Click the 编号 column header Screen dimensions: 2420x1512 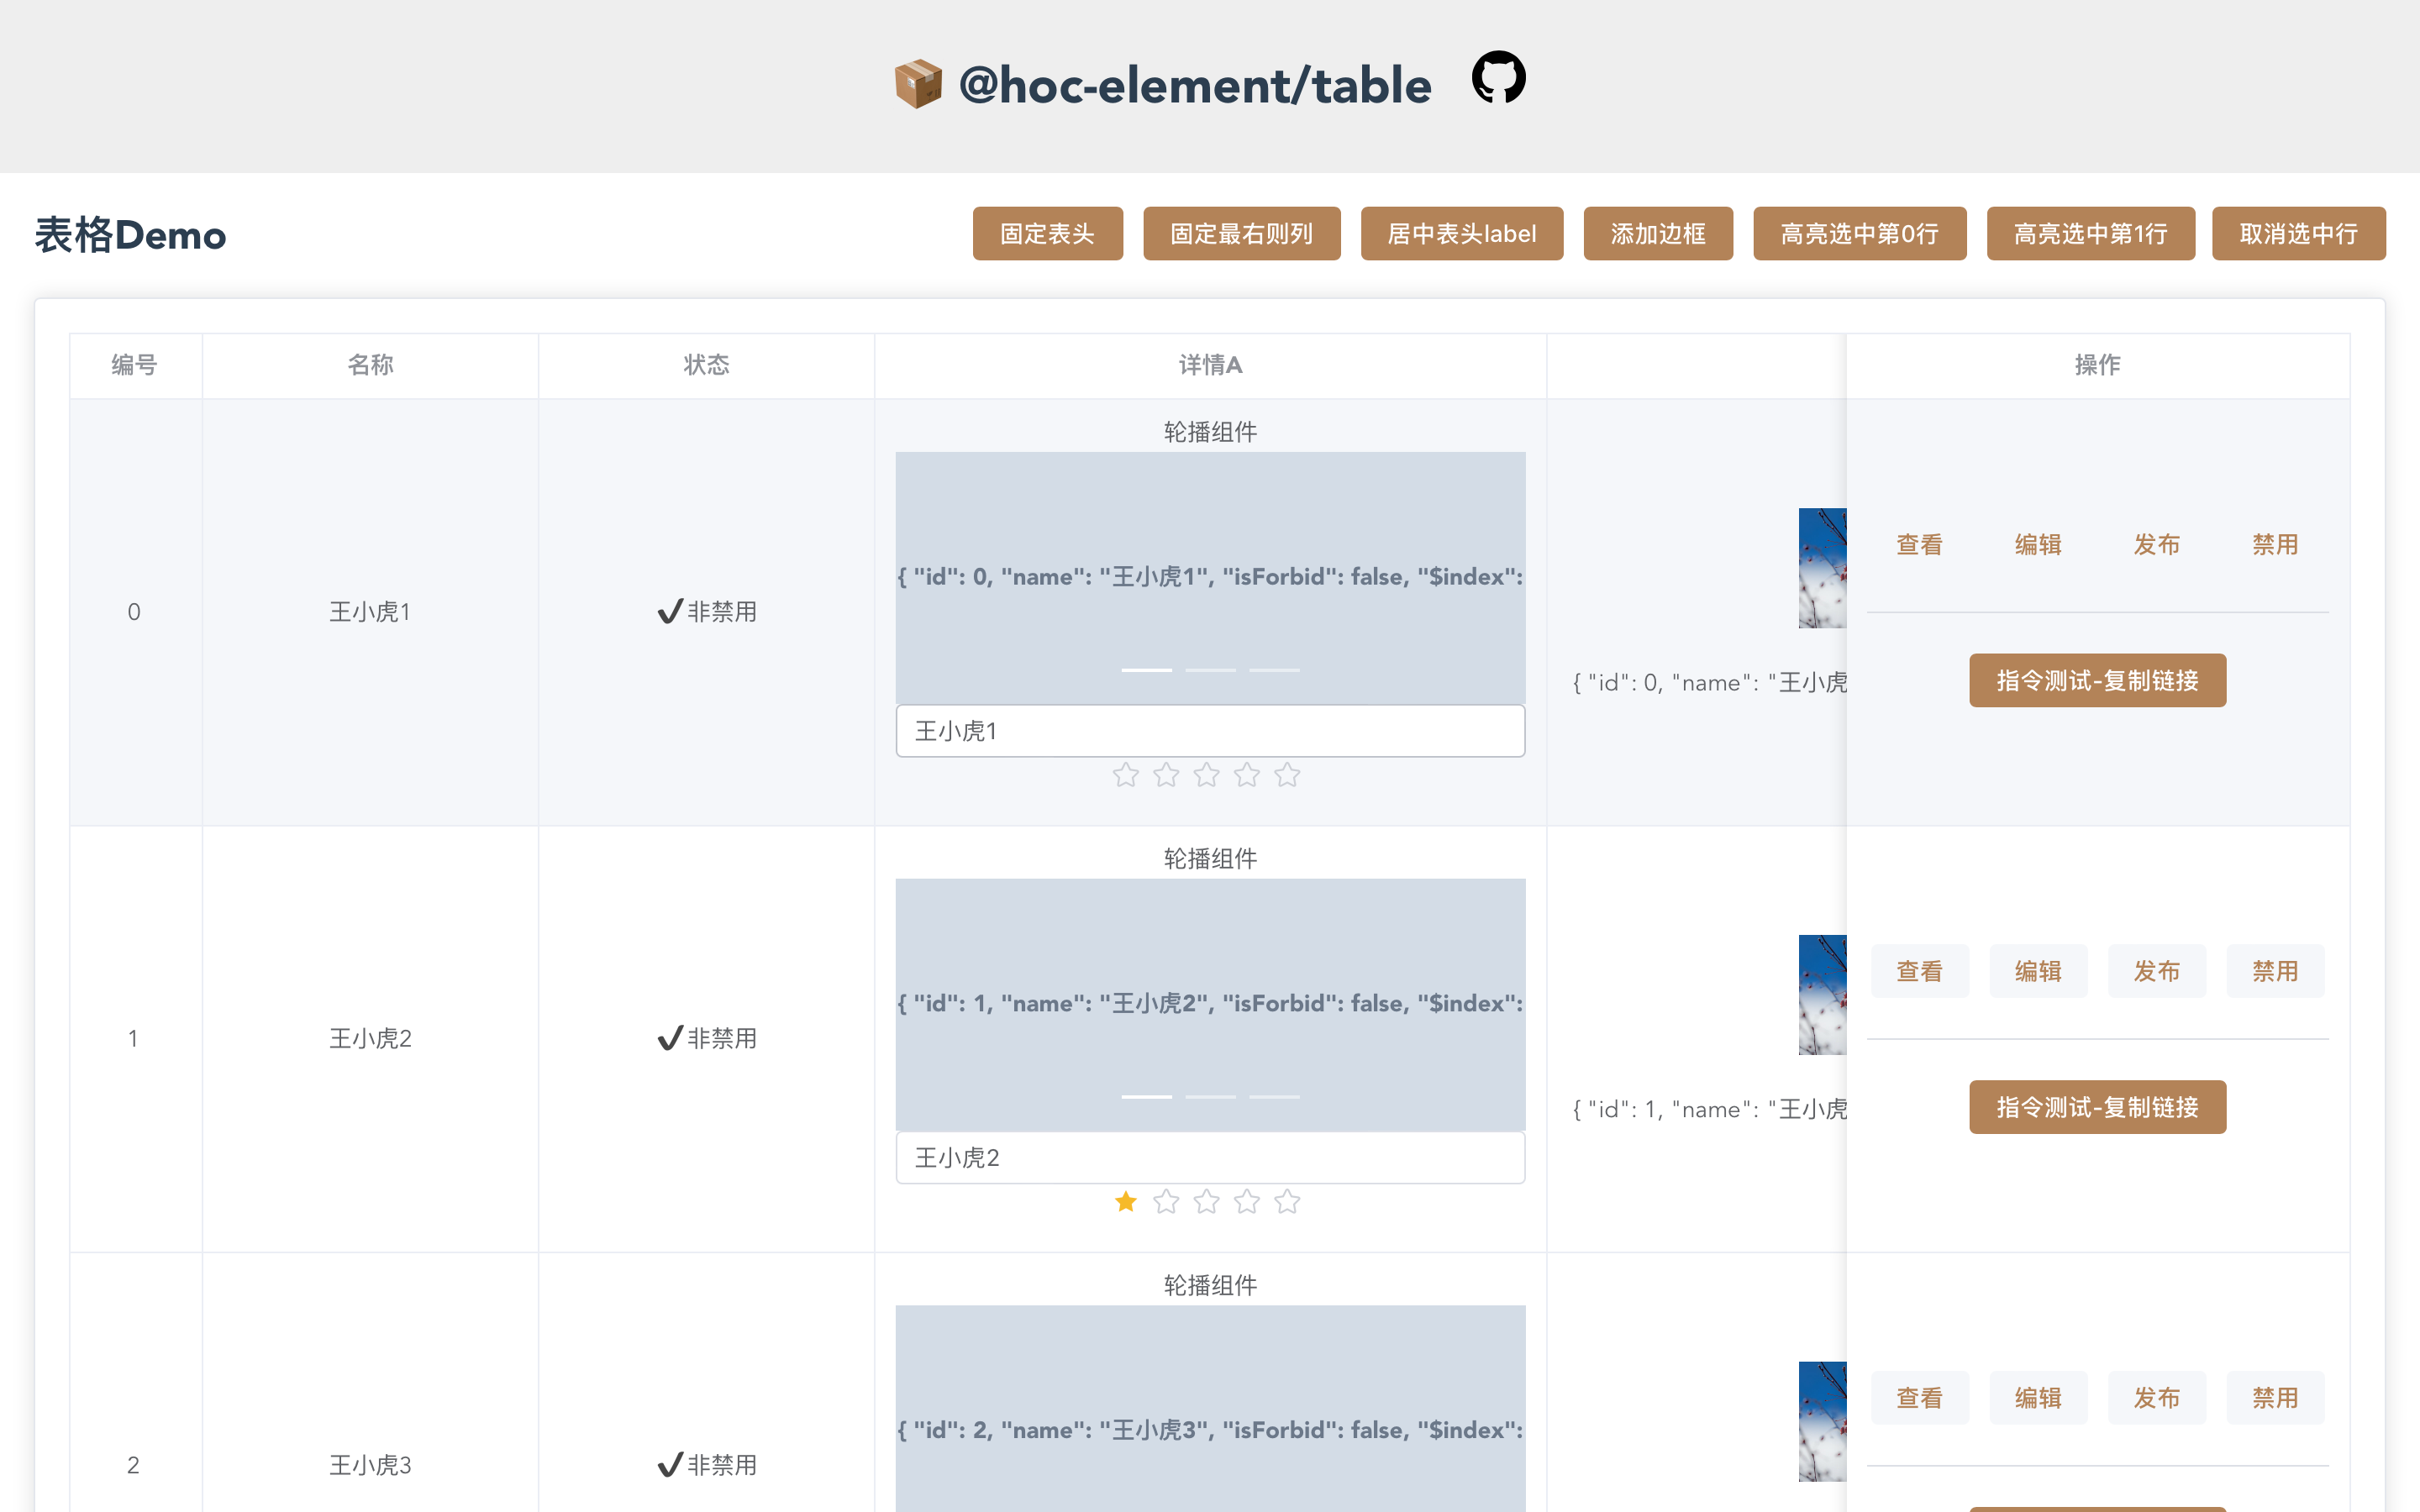(134, 365)
